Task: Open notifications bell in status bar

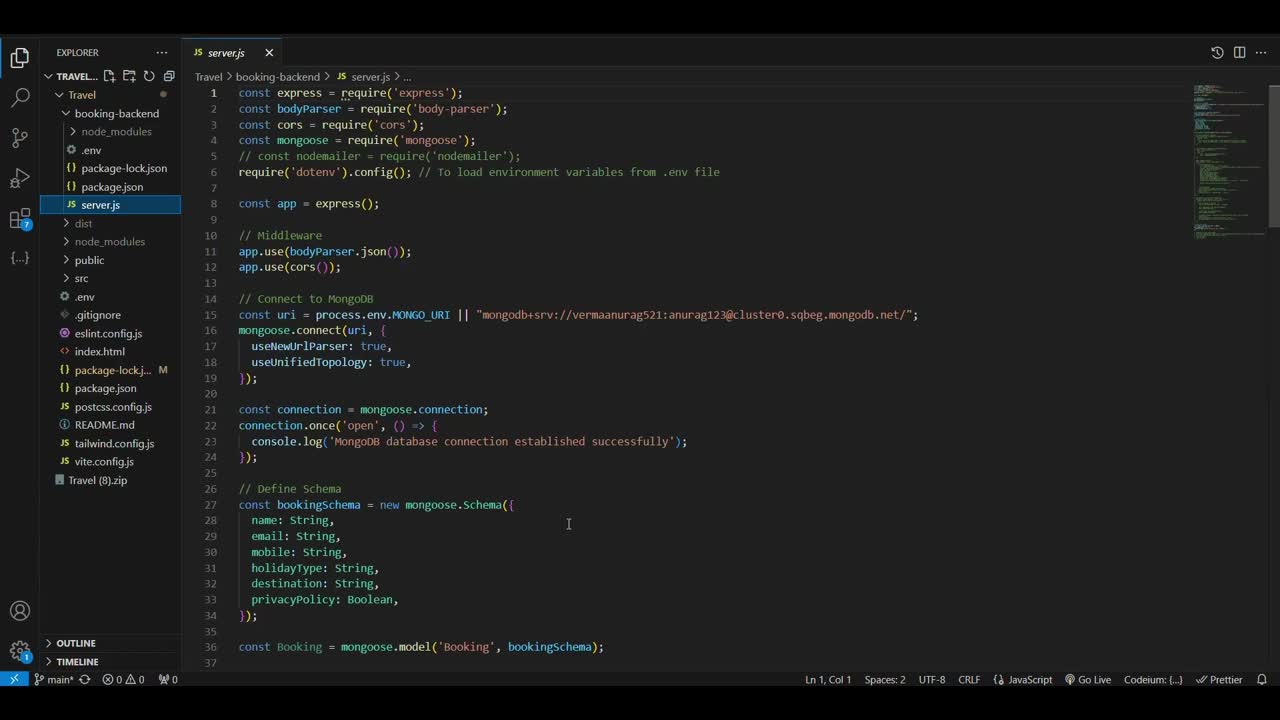Action: point(1263,679)
